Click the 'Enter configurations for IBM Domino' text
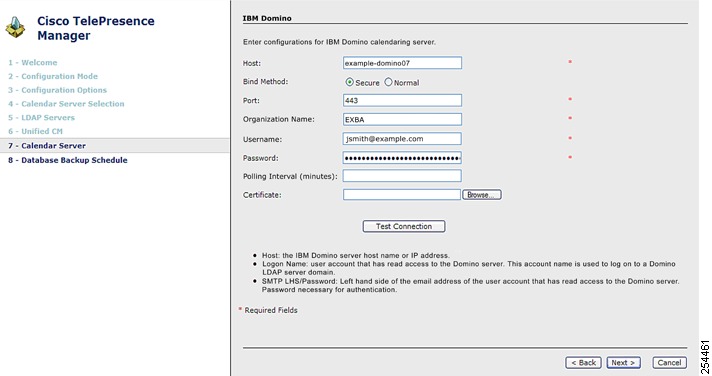Viewport: 712px width, 376px height. point(339,42)
